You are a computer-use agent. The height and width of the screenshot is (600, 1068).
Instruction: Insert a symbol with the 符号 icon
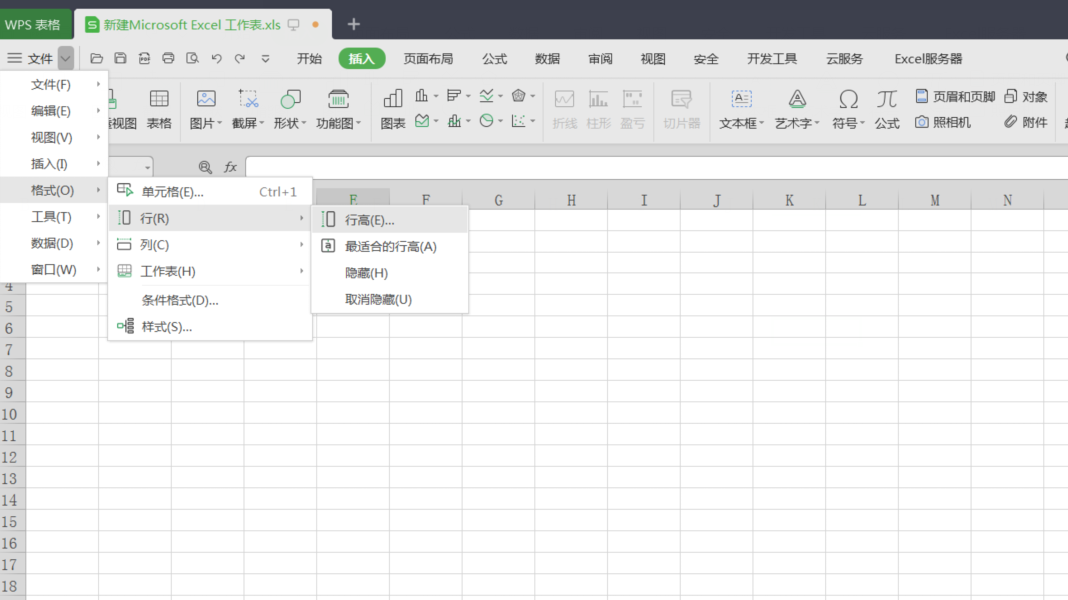pos(848,109)
